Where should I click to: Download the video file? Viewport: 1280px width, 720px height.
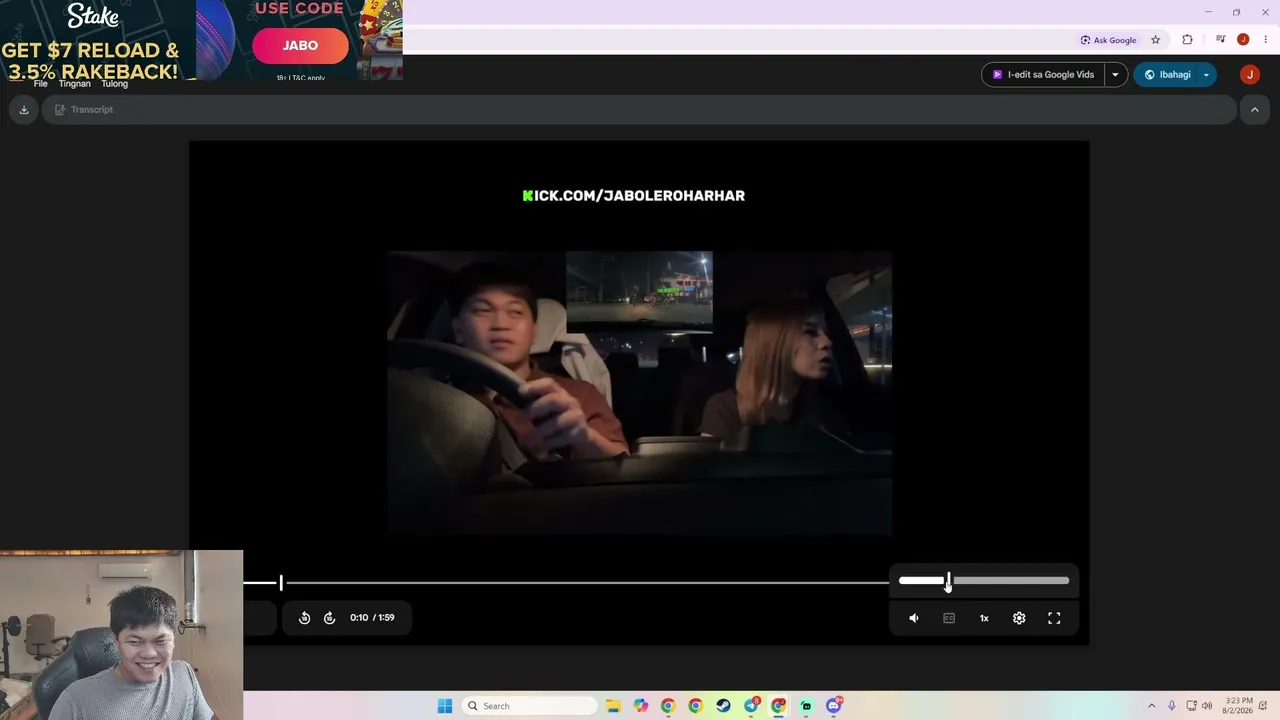click(24, 110)
